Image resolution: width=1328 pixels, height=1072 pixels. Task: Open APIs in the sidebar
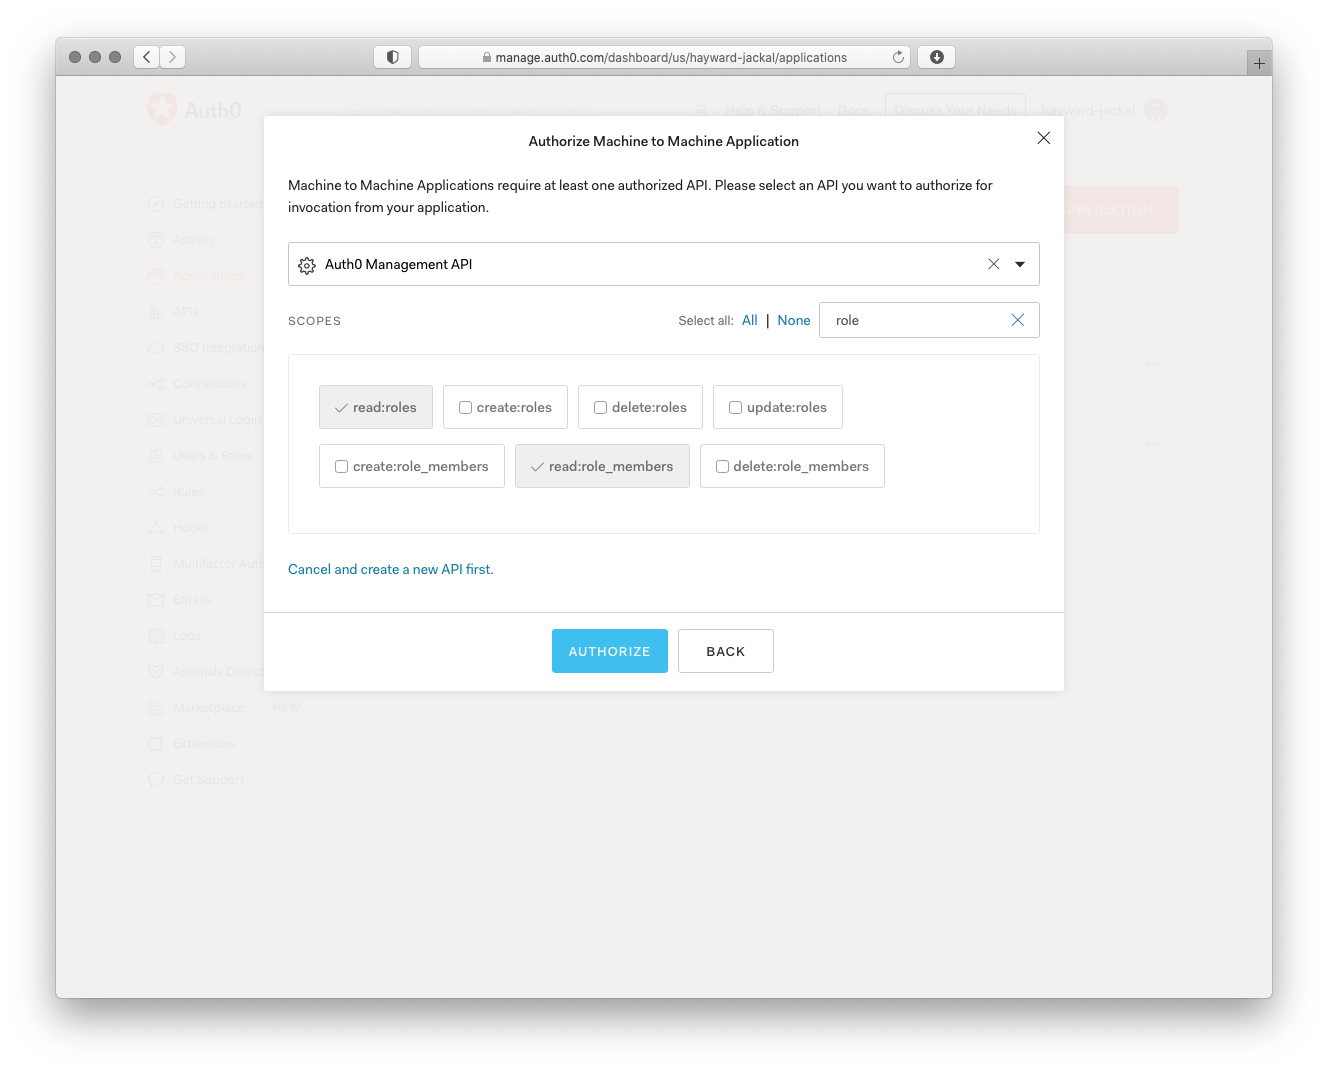click(x=174, y=312)
